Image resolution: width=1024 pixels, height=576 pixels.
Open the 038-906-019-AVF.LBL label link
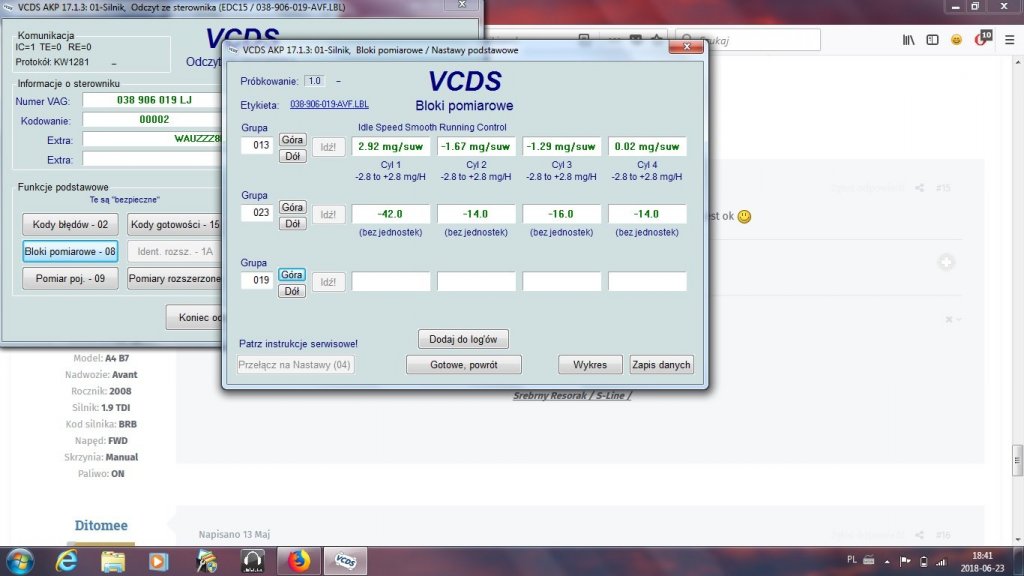pos(329,104)
